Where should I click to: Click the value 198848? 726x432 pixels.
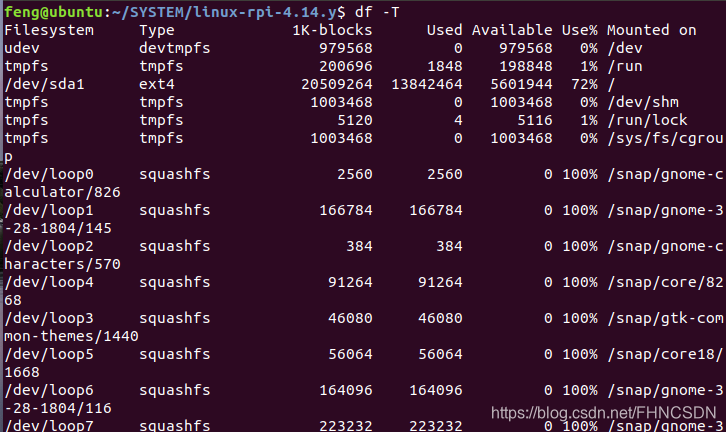526,67
